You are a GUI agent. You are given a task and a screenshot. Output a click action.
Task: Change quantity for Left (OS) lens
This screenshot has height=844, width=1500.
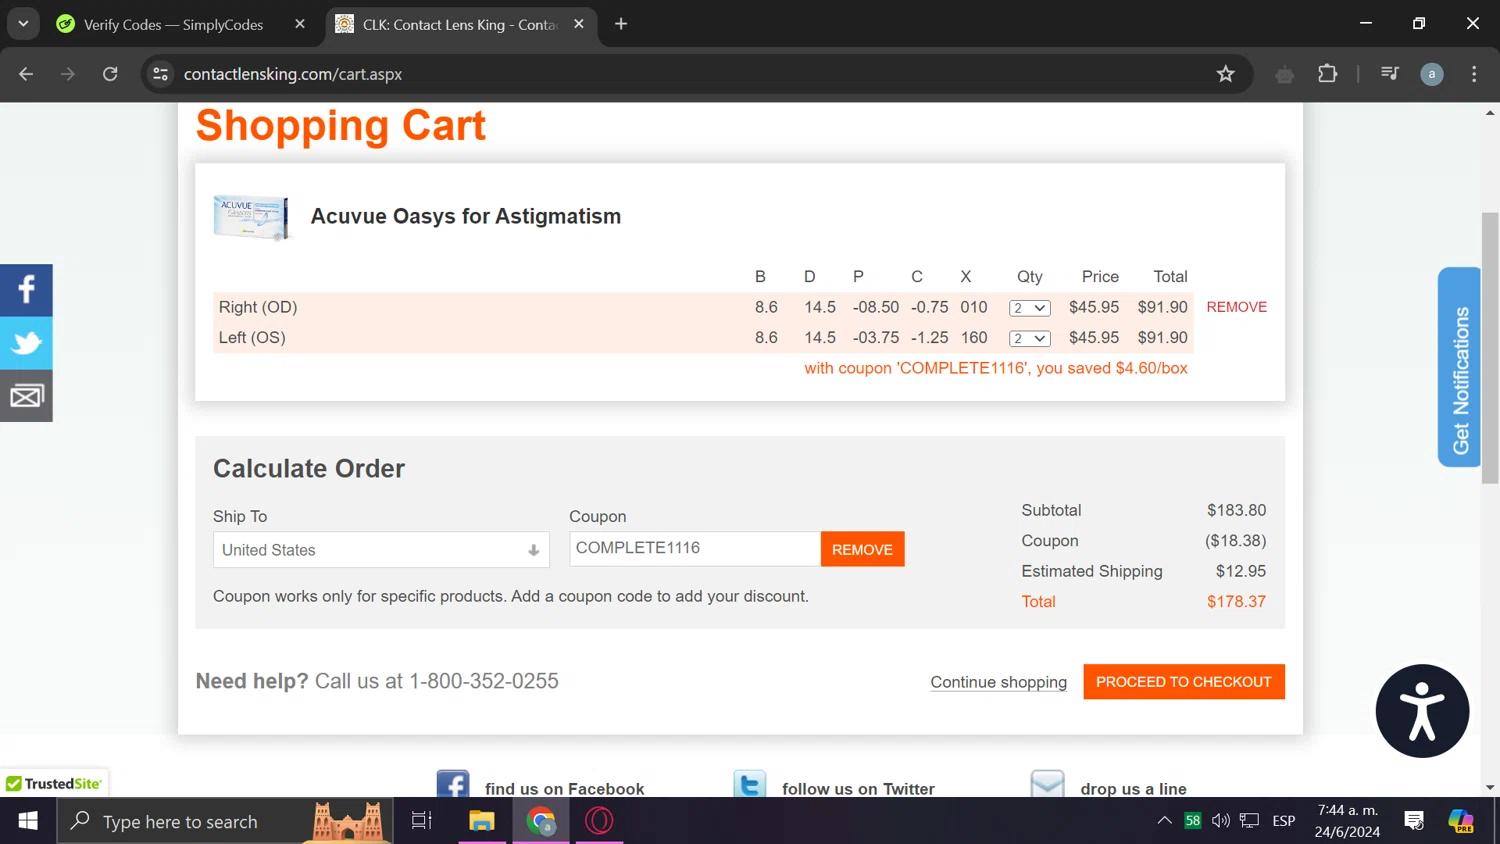[x=1029, y=339]
